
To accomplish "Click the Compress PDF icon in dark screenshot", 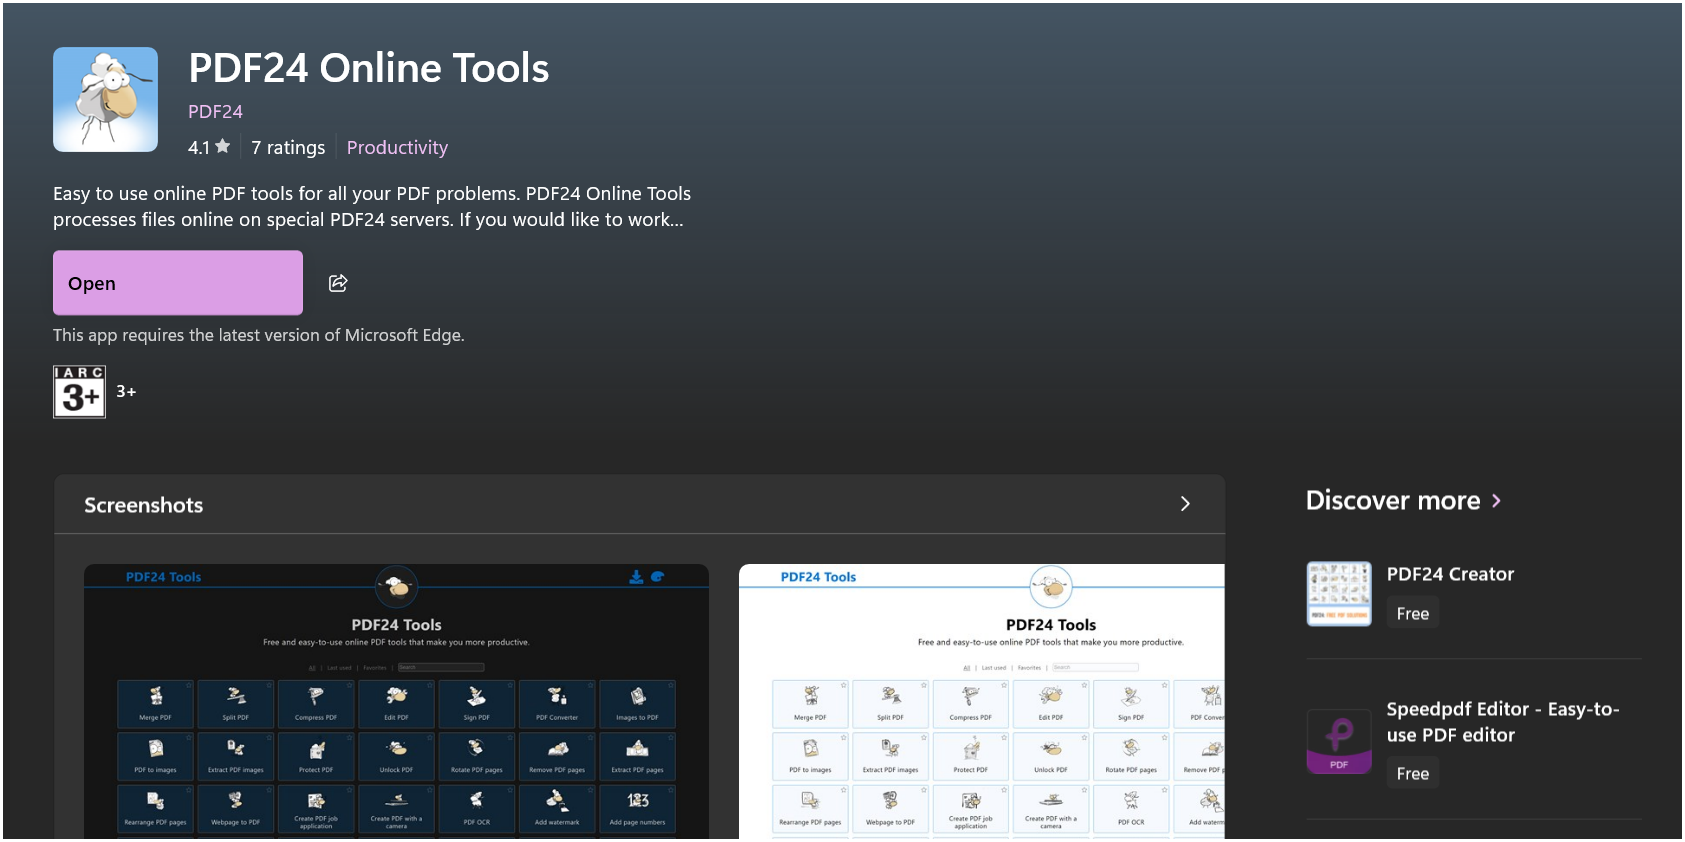I will pos(316,704).
